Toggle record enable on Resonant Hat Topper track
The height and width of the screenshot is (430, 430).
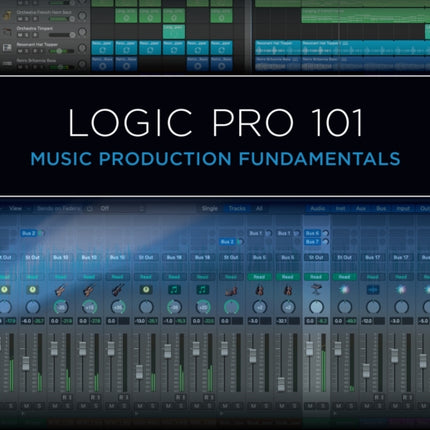(x=34, y=51)
